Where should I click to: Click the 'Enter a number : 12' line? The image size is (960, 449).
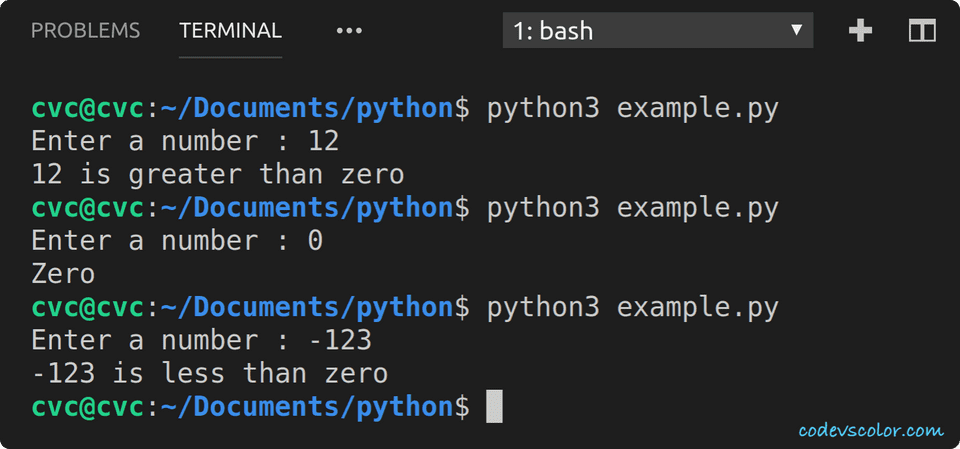(x=185, y=141)
